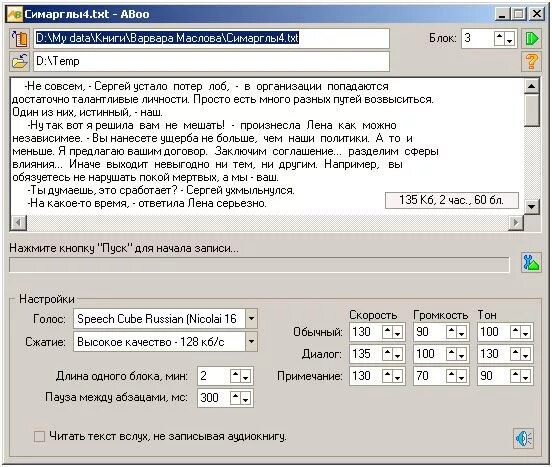The image size is (552, 467).
Task: Click the recording progress bar
Action: point(259,265)
